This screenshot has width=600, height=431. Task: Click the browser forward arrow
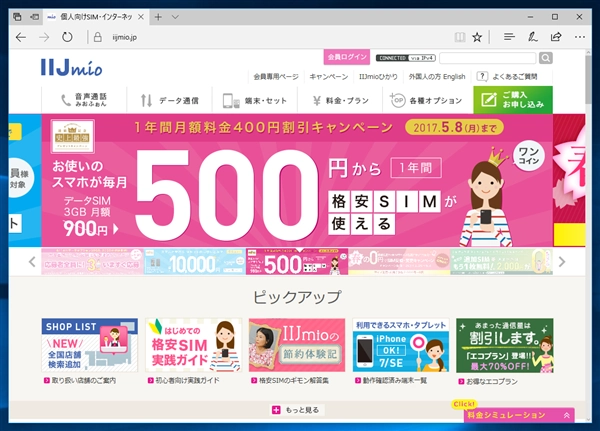pos(44,37)
